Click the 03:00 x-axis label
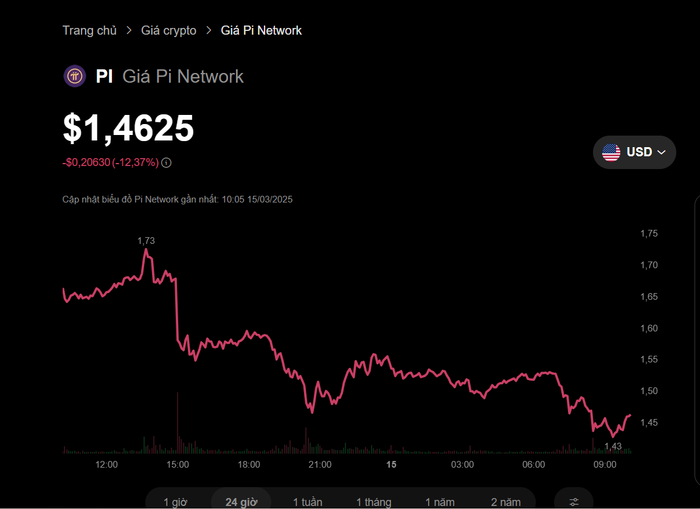Screen dimensions: 700x509 (x=462, y=464)
